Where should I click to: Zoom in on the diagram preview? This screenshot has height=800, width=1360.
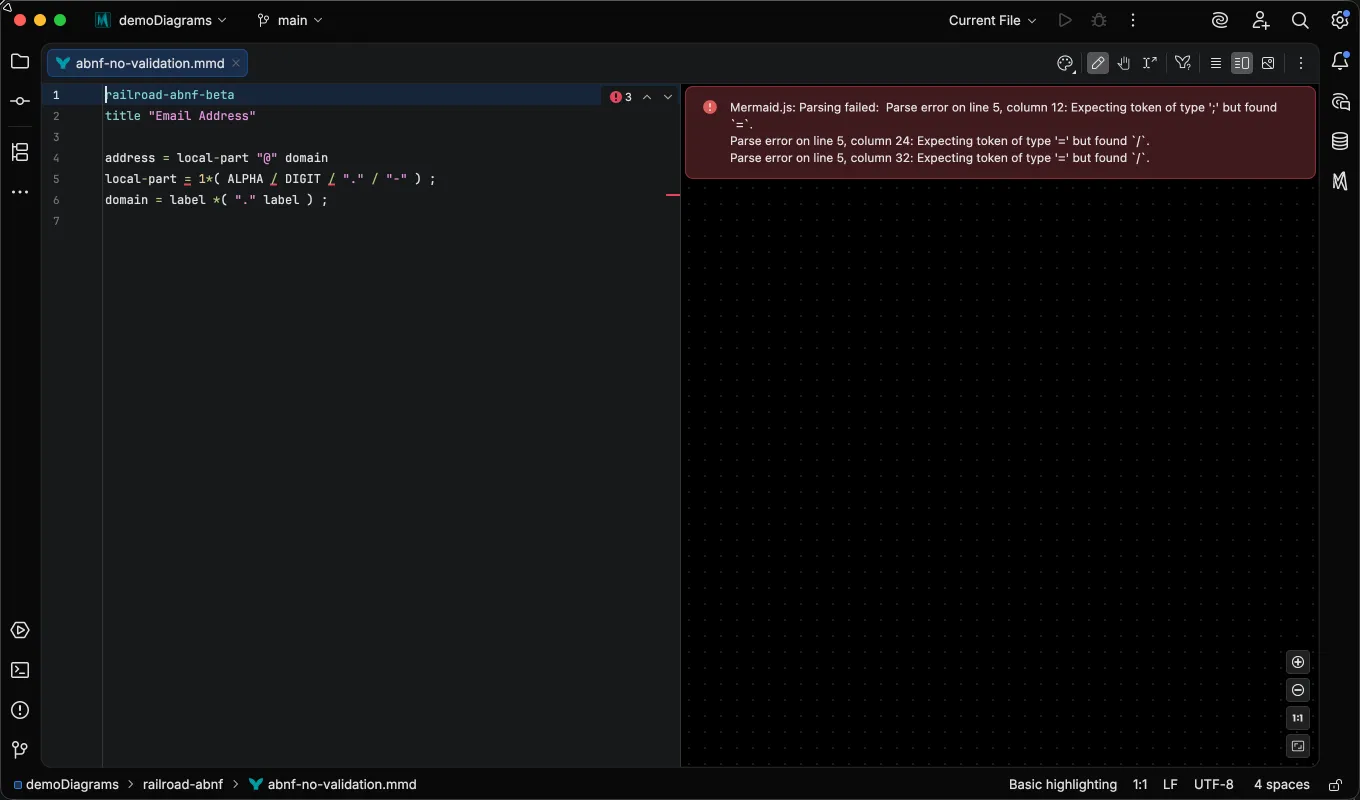1298,662
